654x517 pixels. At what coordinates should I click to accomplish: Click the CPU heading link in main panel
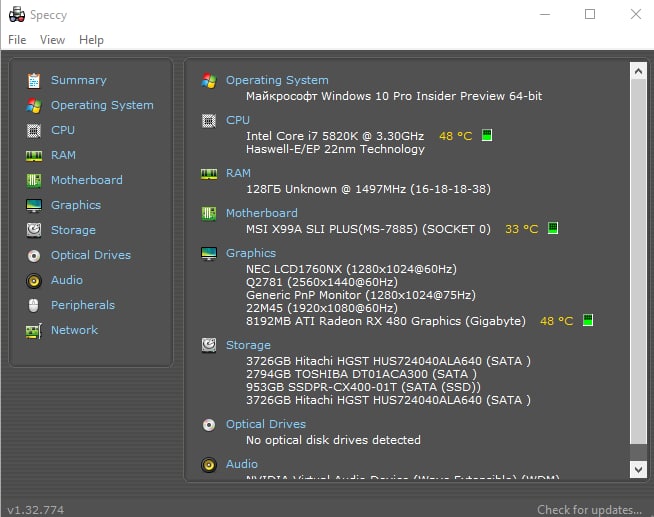pos(238,120)
